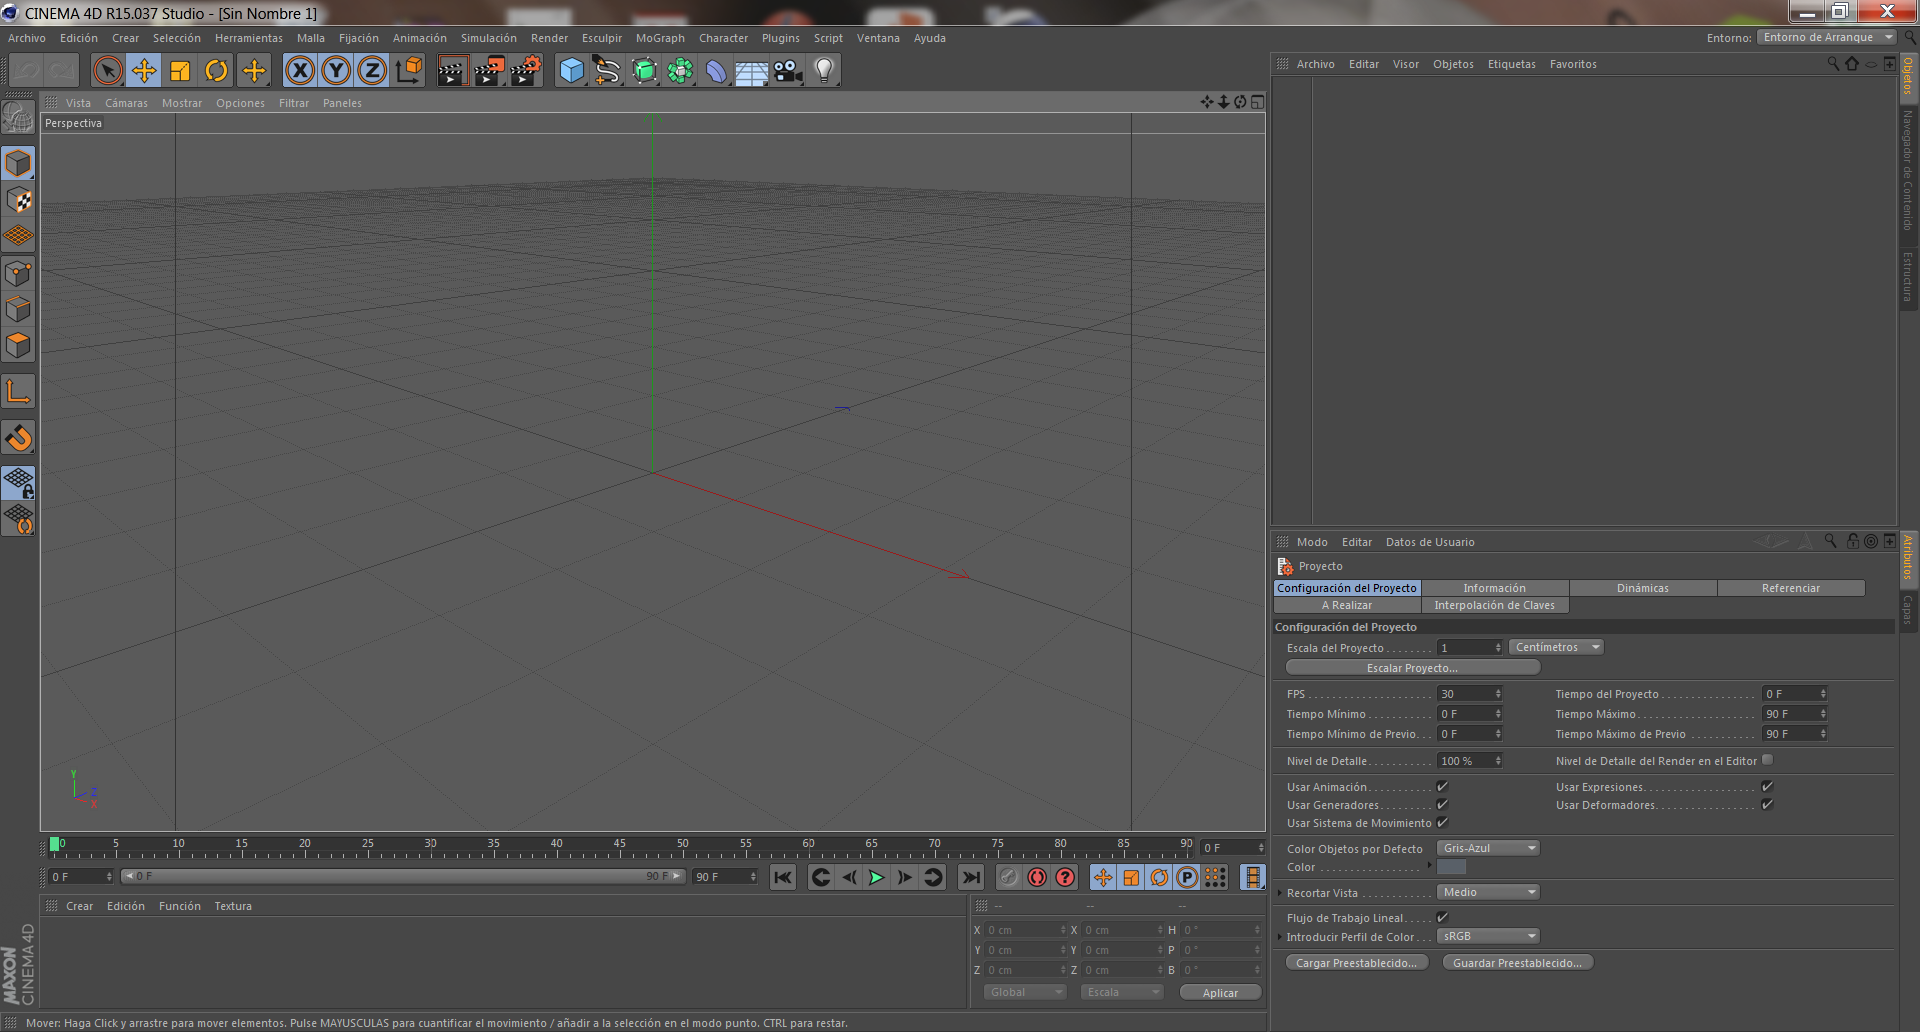1920x1032 pixels.
Task: Toggle Usar Animación checkbox
Action: coord(1442,787)
